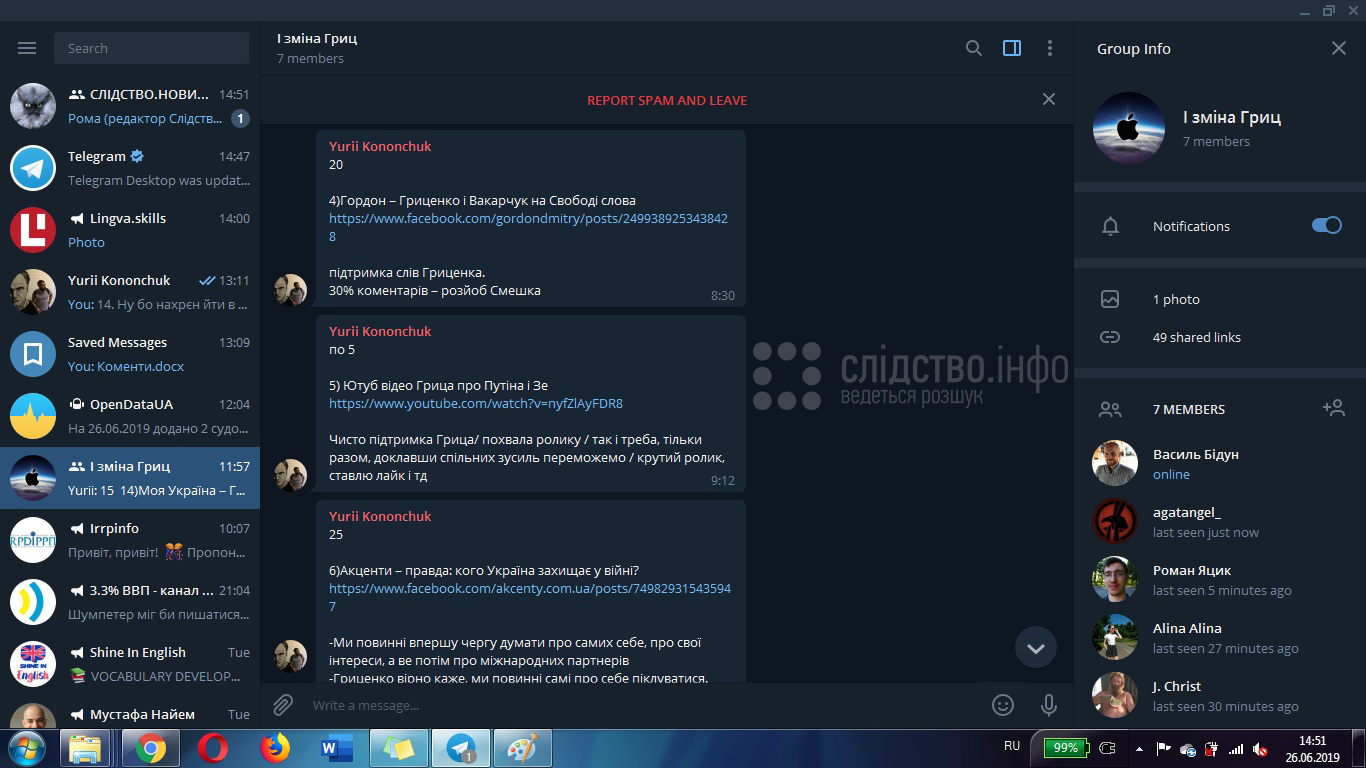Viewport: 1366px width, 768px height.
Task: Open Google Chrome from the taskbar
Action: [x=151, y=748]
